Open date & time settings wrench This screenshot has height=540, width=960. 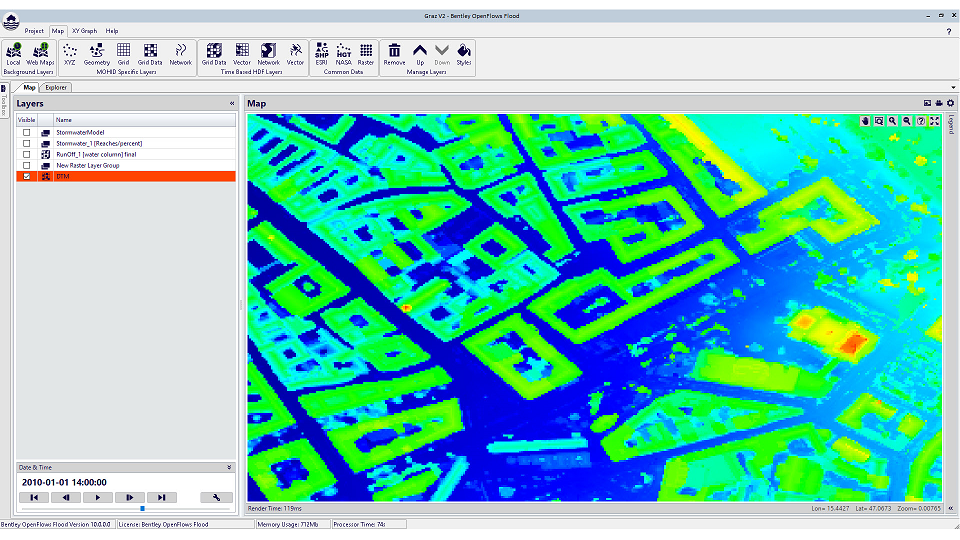(x=216, y=498)
